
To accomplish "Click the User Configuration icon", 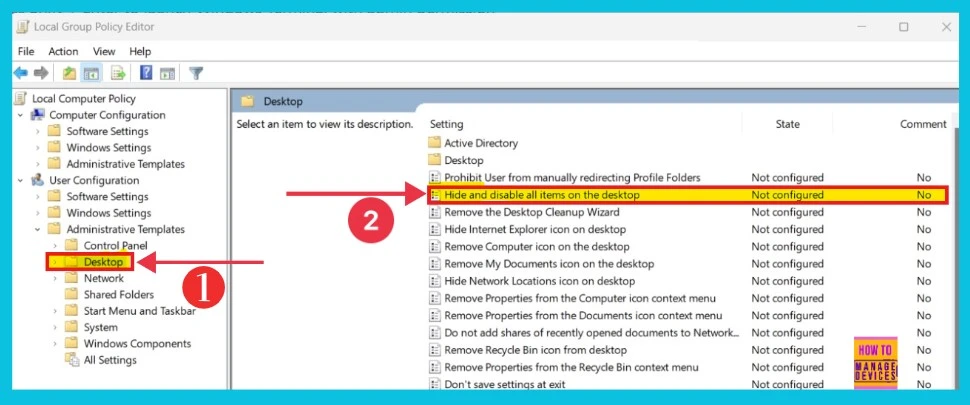I will coord(38,180).
